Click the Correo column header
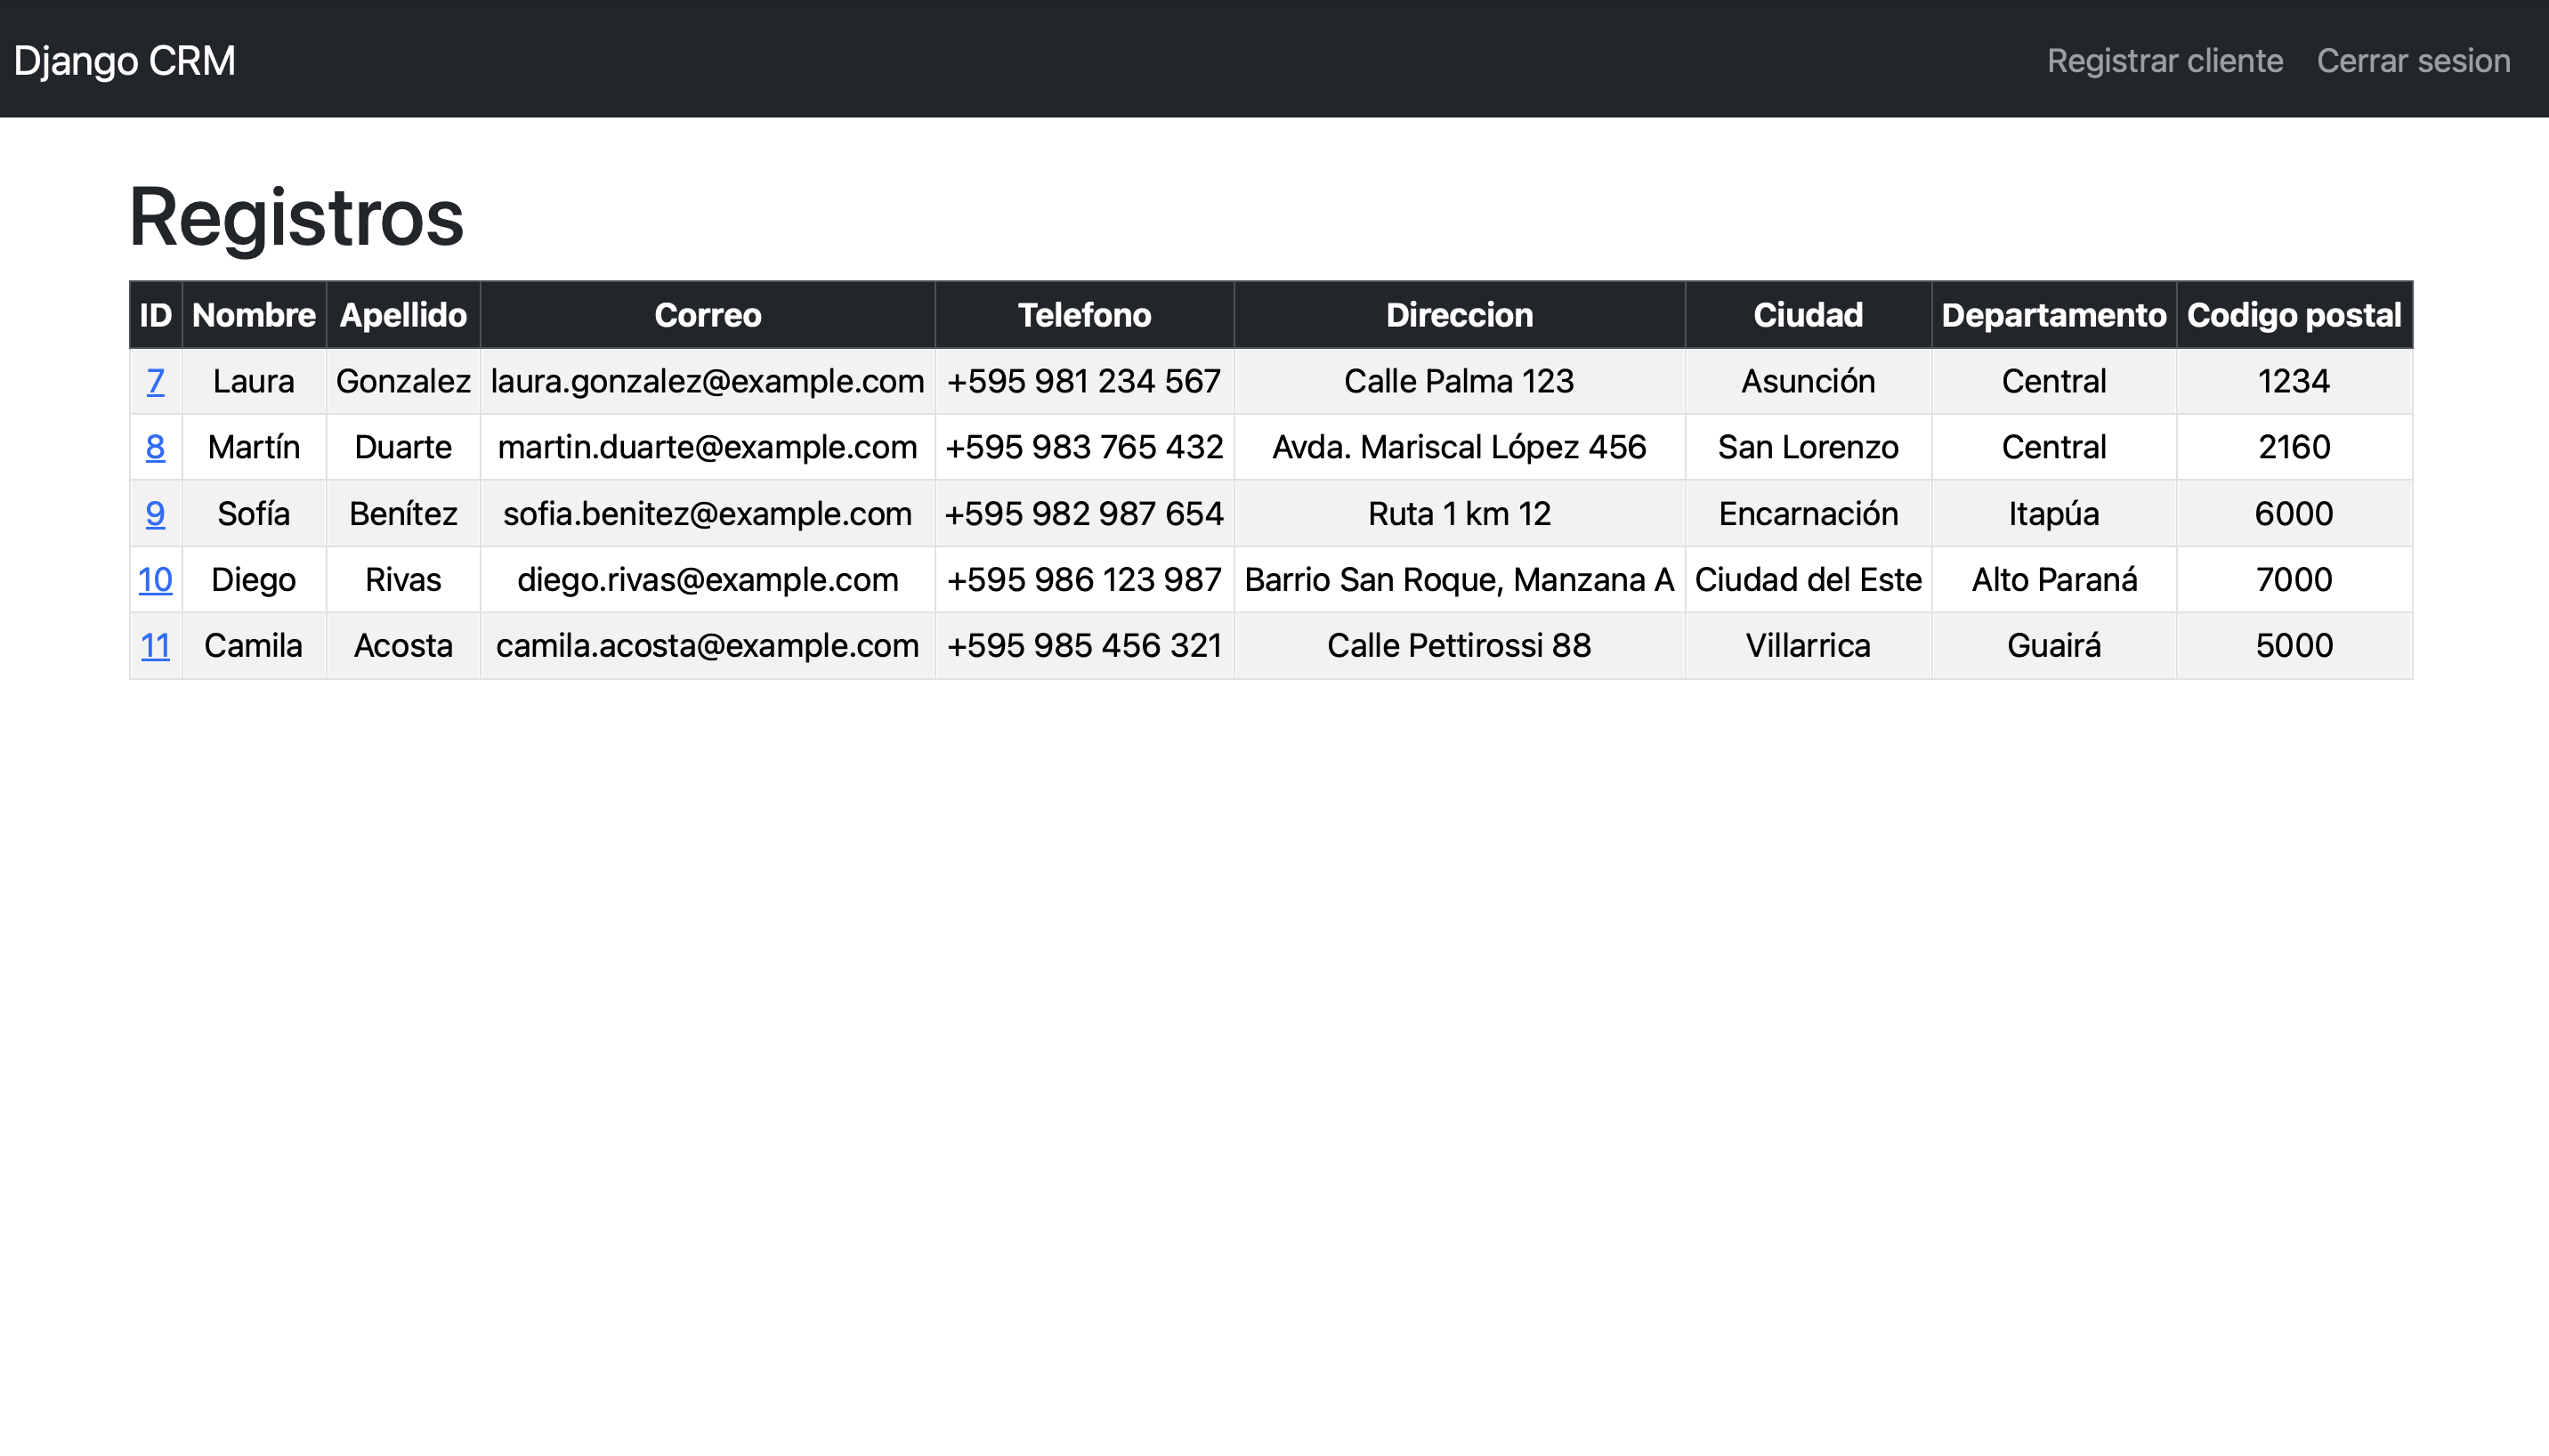 click(707, 315)
